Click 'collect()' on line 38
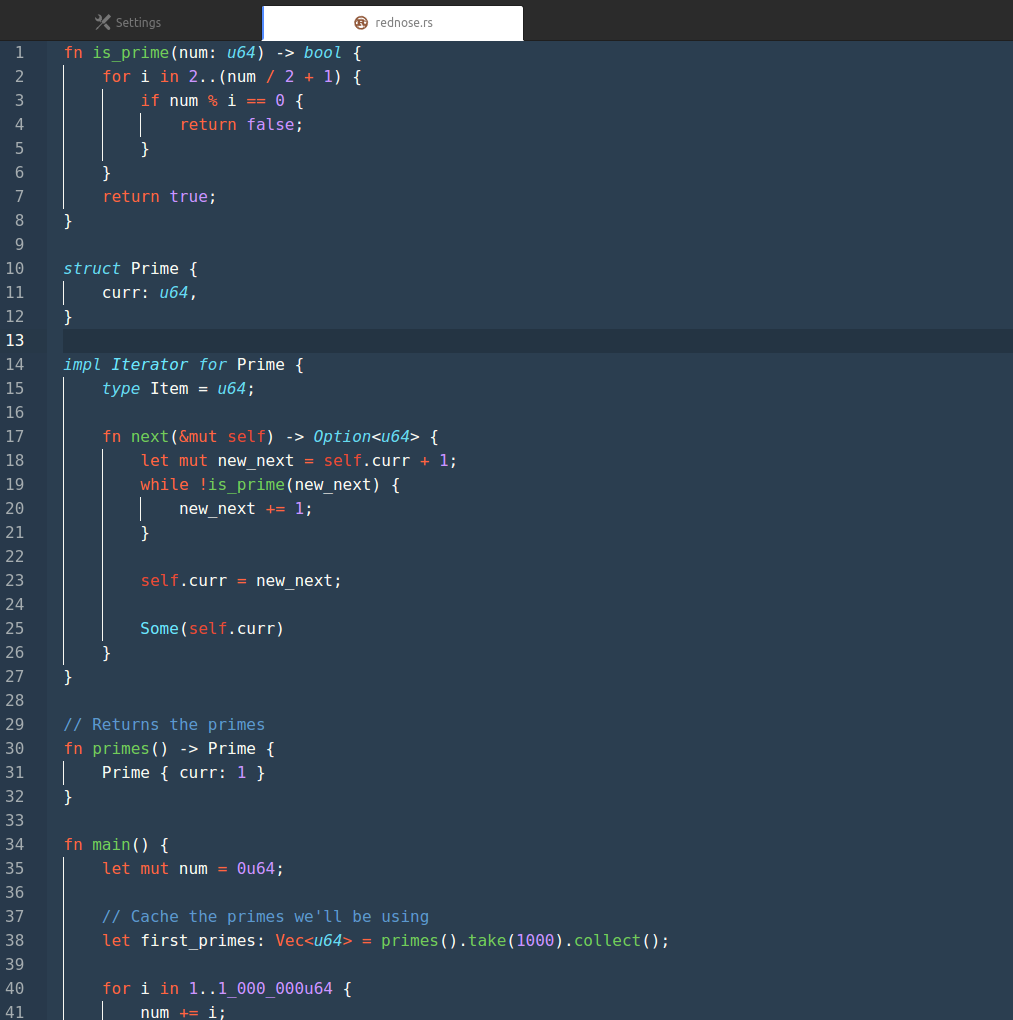The image size is (1013, 1020). tap(617, 941)
